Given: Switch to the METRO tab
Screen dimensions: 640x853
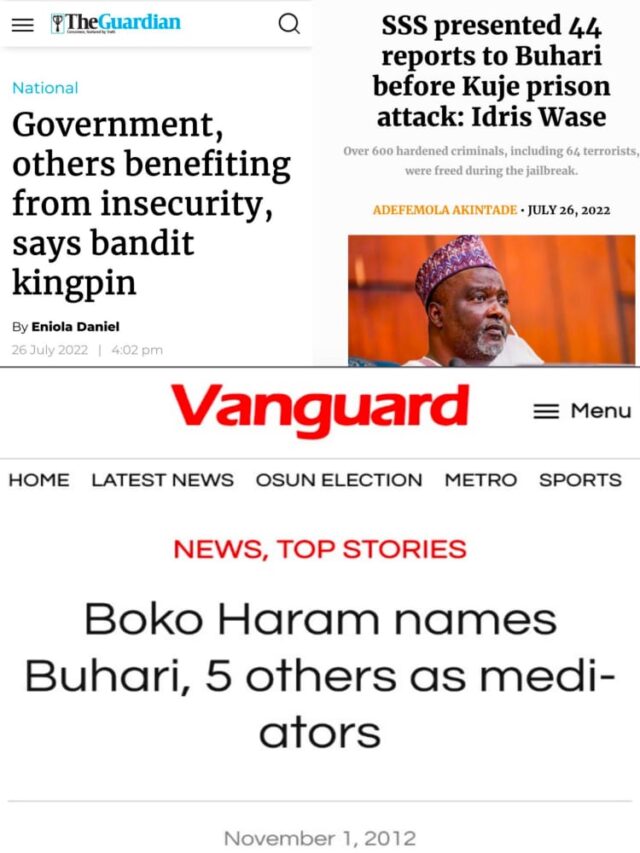Looking at the screenshot, I should (x=481, y=480).
